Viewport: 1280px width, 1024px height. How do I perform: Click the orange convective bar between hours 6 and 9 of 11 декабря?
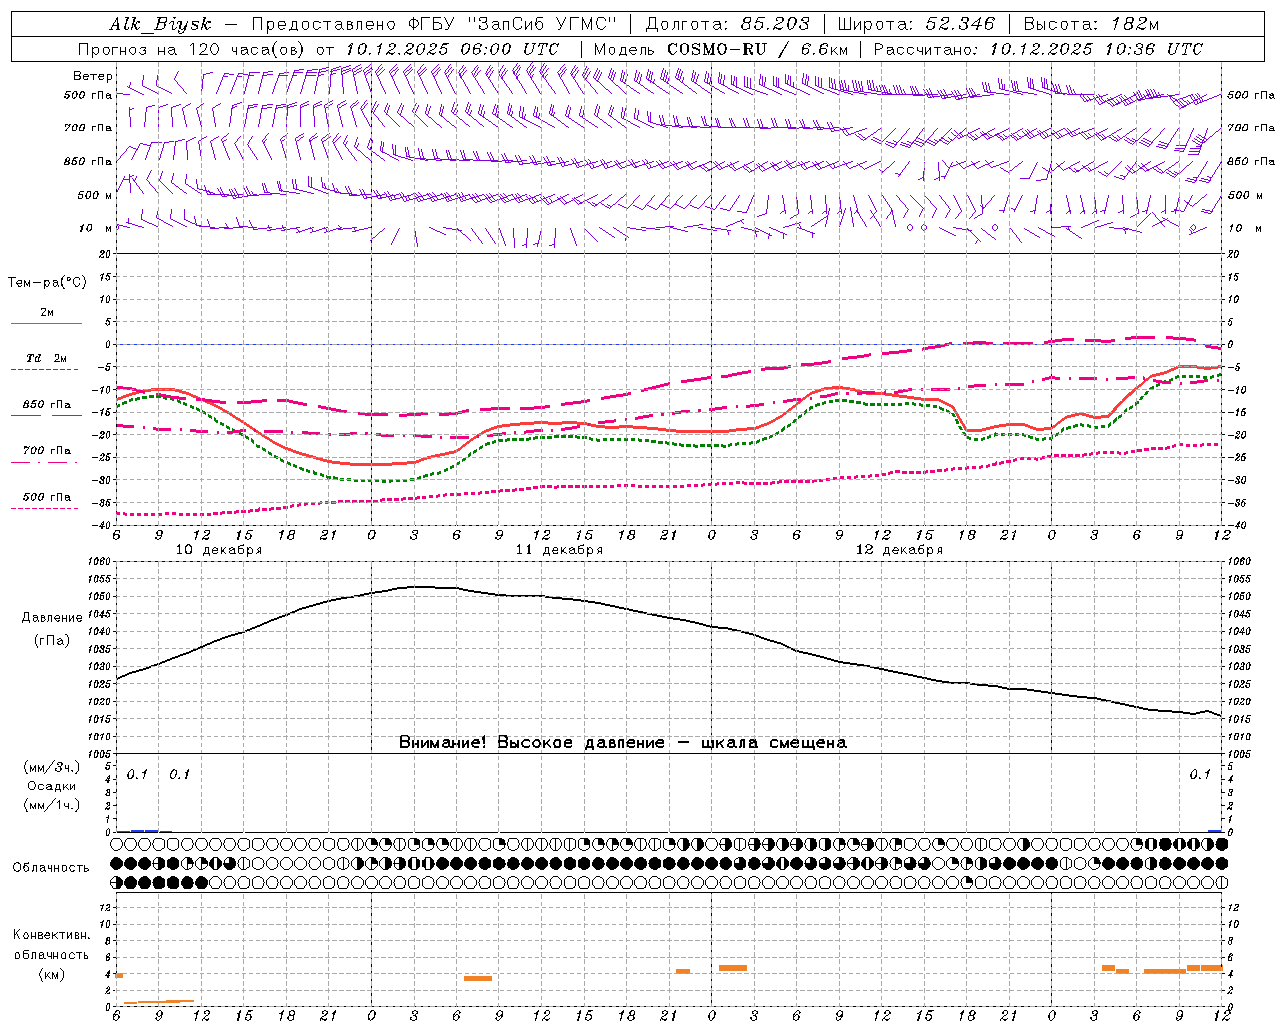(478, 978)
